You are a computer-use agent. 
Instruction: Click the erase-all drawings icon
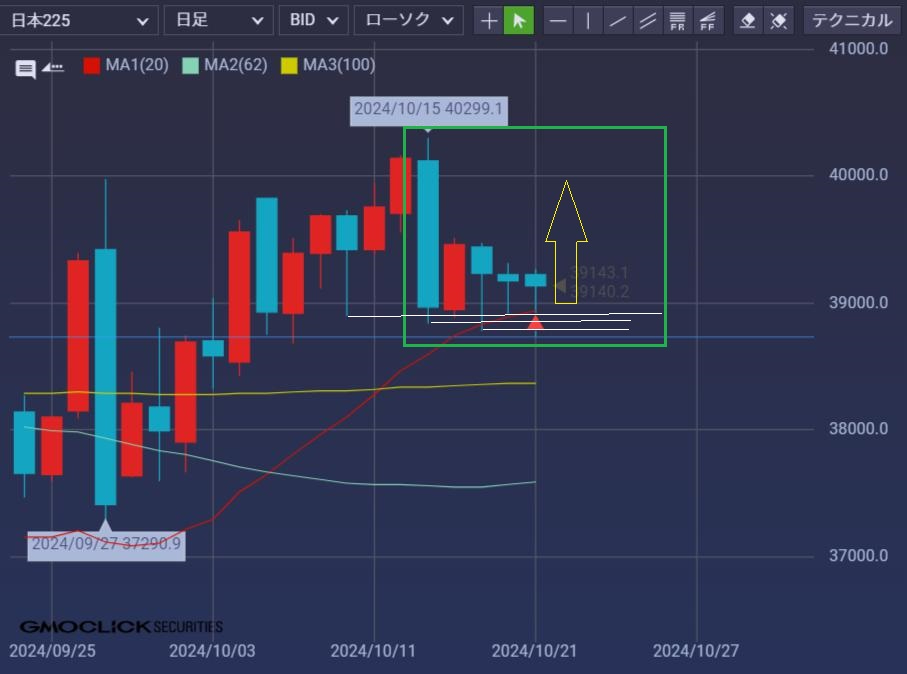point(779,21)
